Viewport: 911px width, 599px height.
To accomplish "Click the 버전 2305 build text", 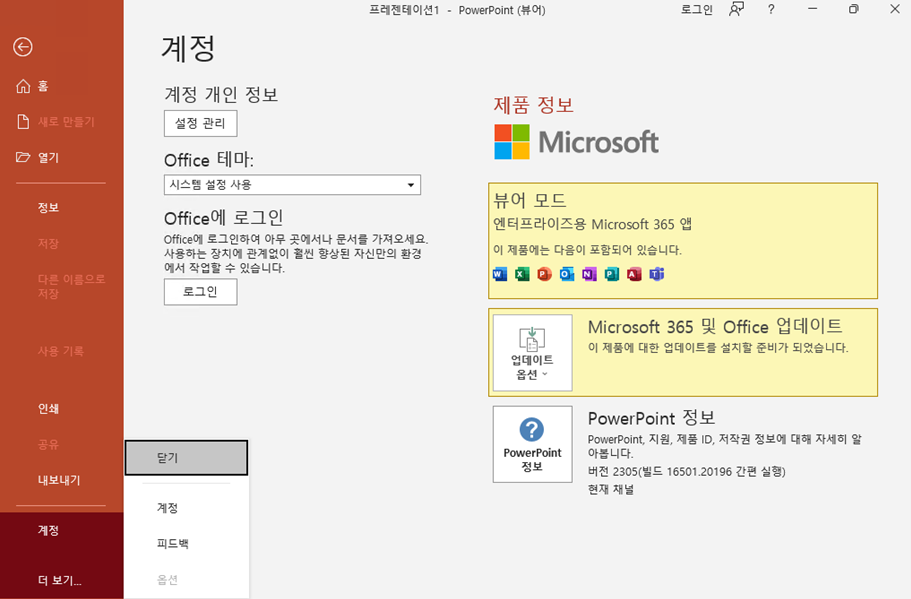I will pyautogui.click(x=687, y=471).
